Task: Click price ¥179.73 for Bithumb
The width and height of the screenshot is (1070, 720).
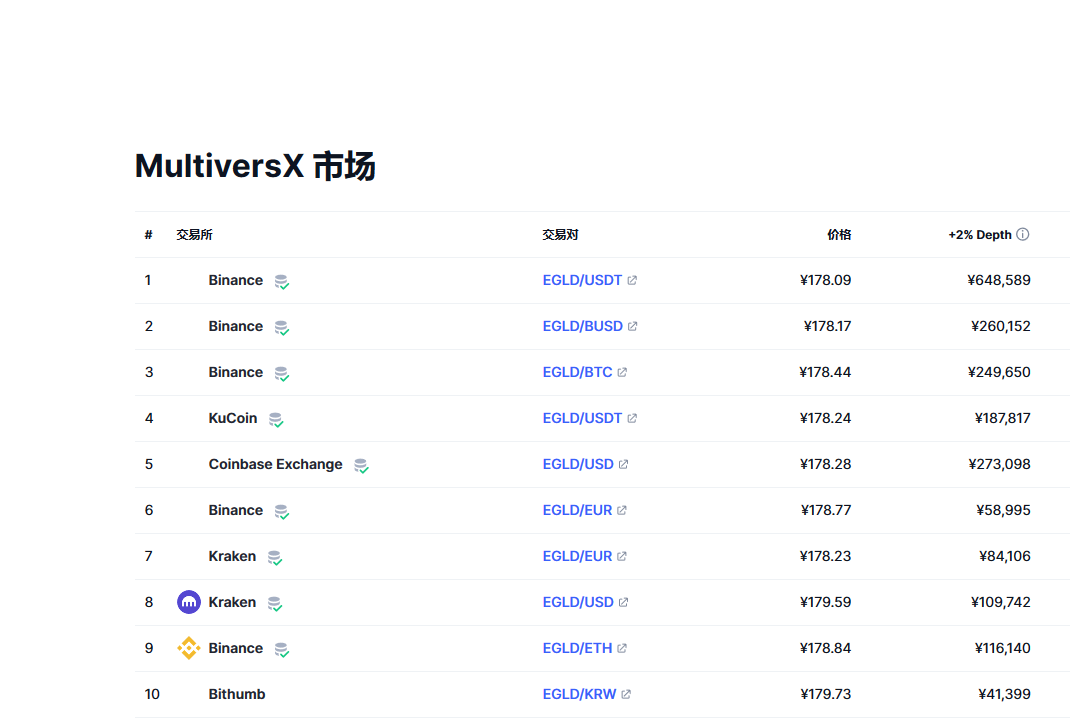Action: pos(826,694)
